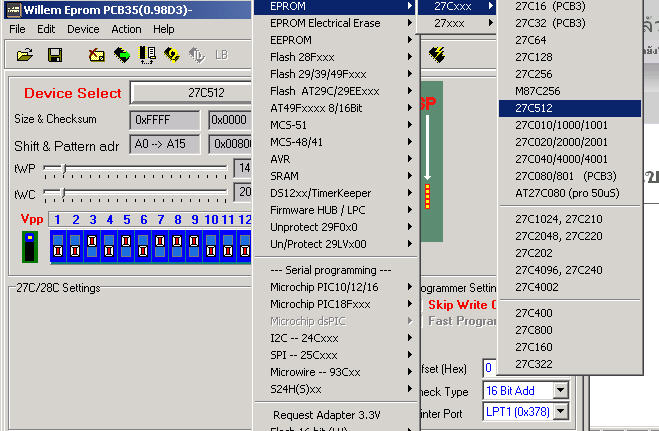Screen dimensions: 659x431
Task: Open a file with the folder icon
Action: [25, 55]
